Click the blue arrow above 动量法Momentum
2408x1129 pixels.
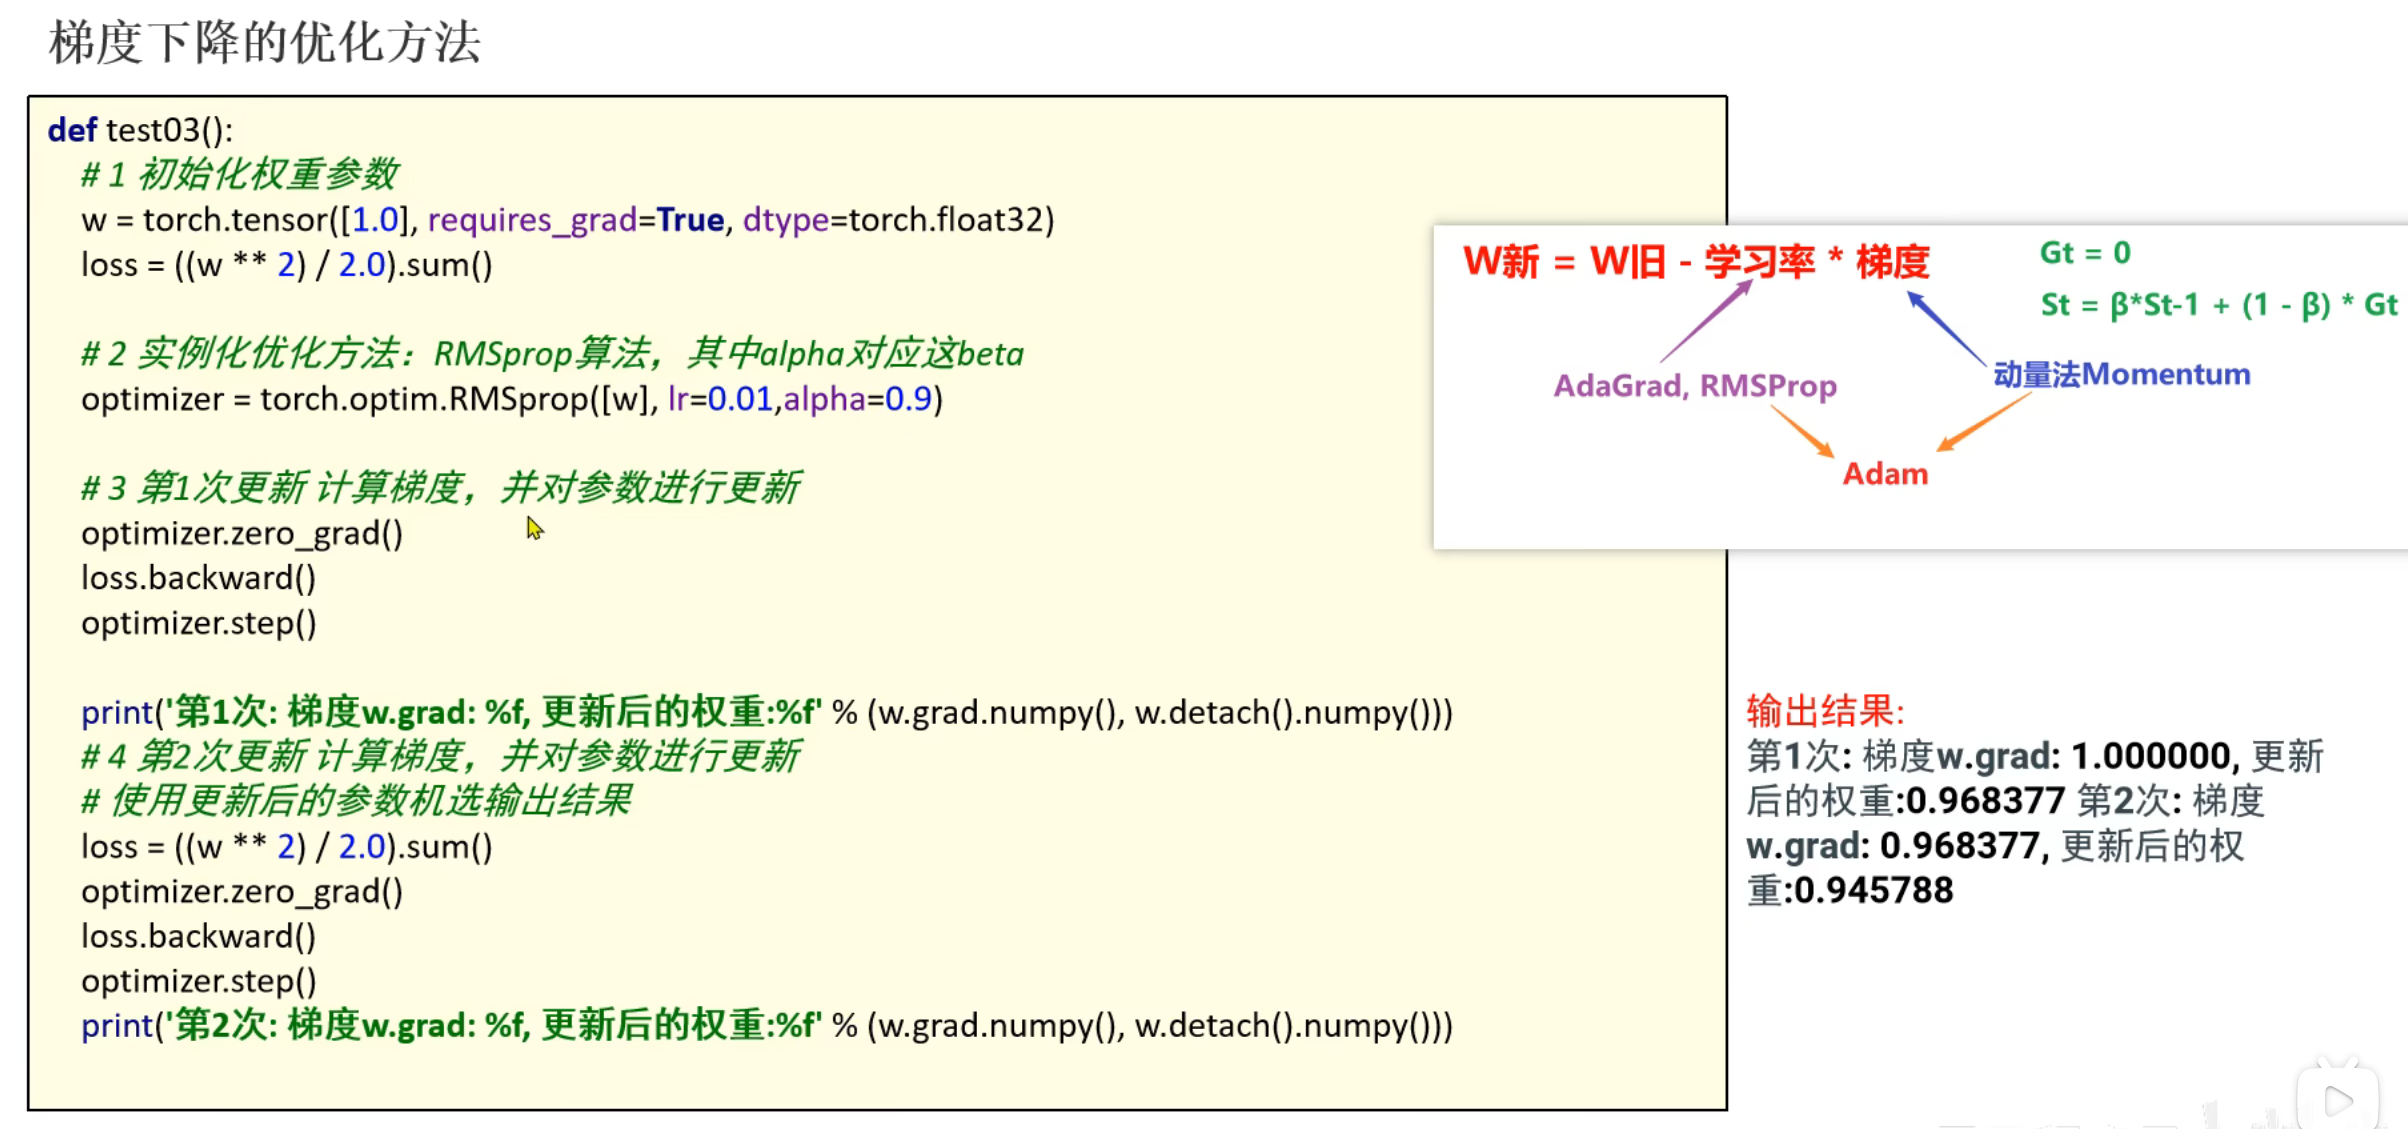[x=1945, y=327]
